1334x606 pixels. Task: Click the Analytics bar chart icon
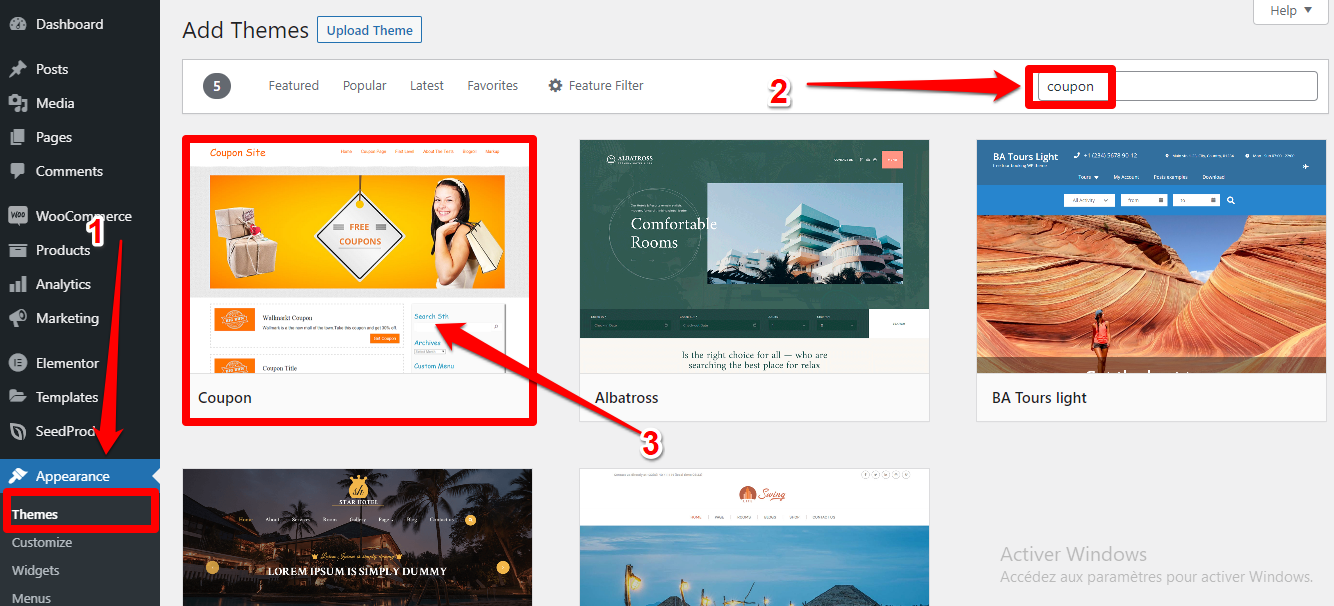coord(17,284)
